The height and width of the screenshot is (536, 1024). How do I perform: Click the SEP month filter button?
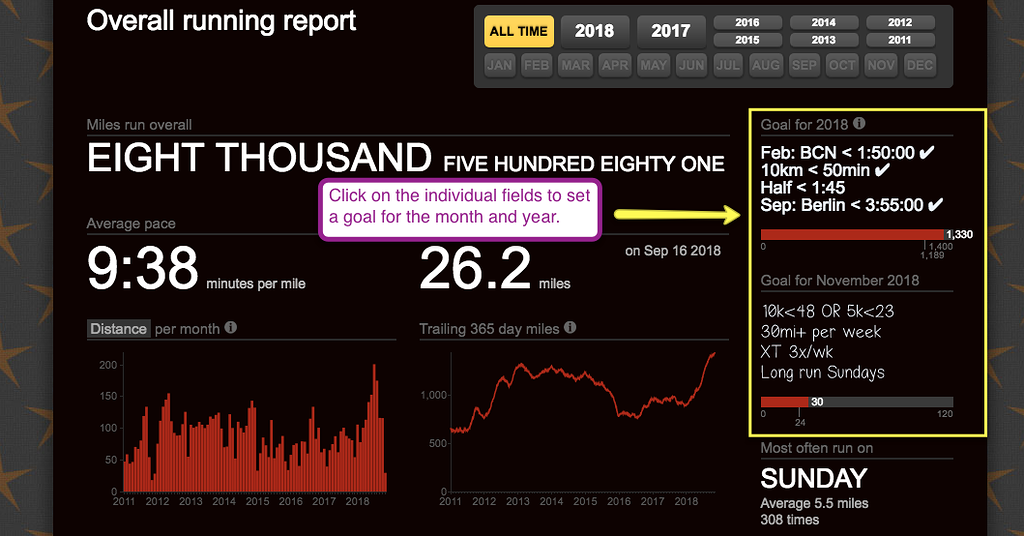804,65
